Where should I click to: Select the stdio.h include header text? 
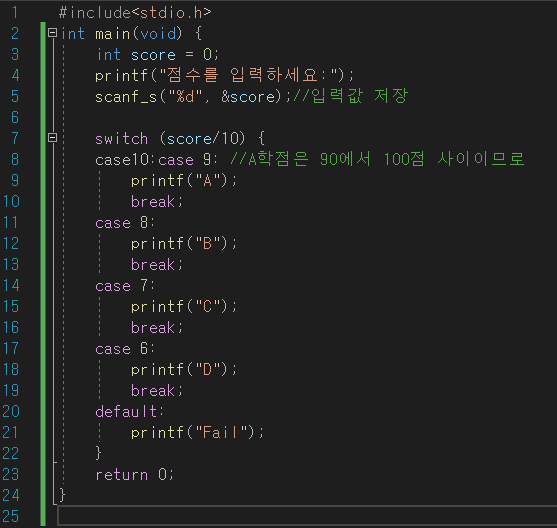point(171,13)
